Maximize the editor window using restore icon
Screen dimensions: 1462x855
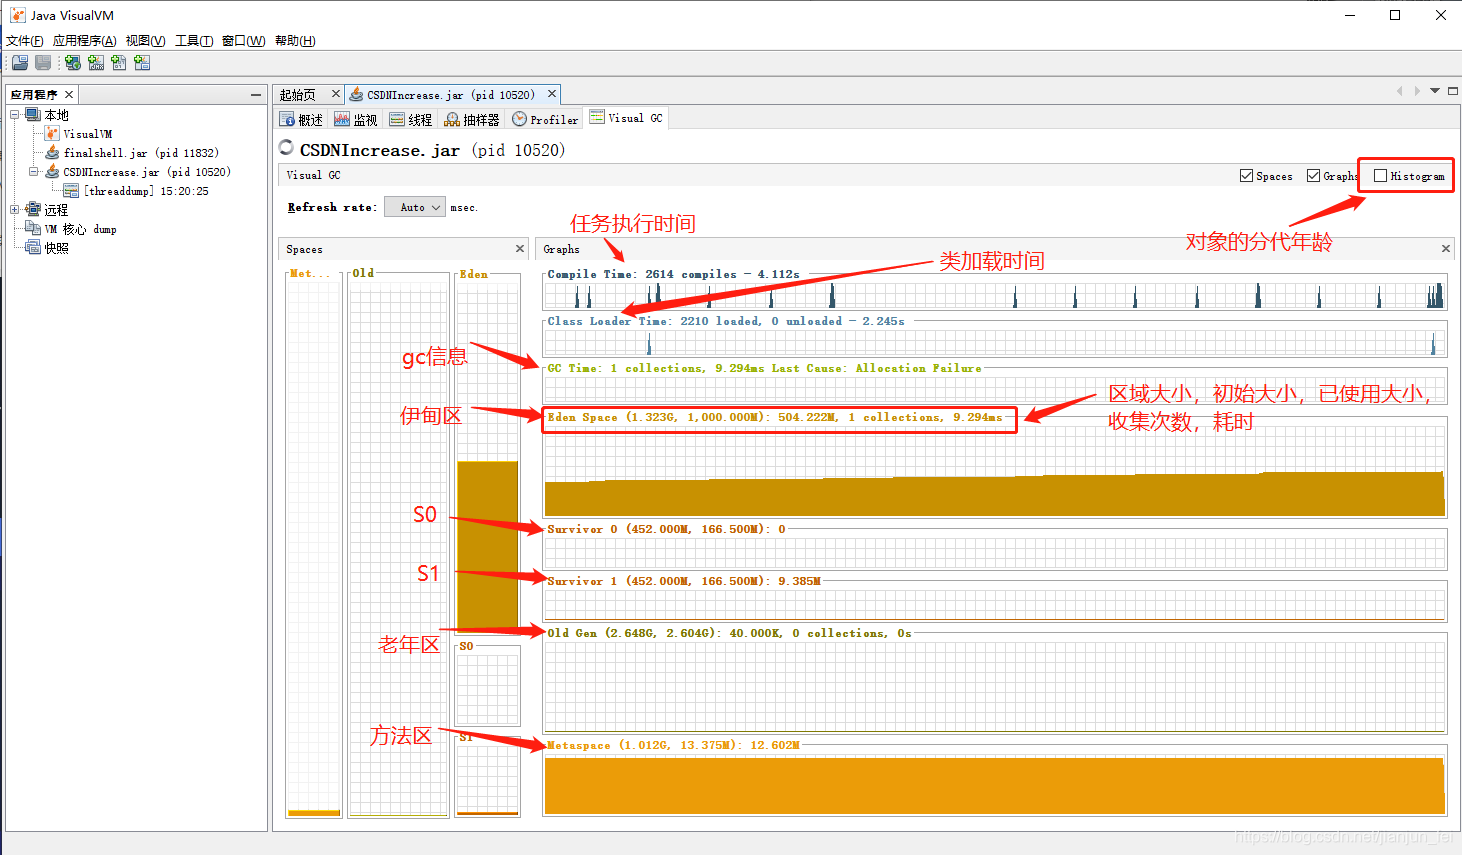point(1453,91)
